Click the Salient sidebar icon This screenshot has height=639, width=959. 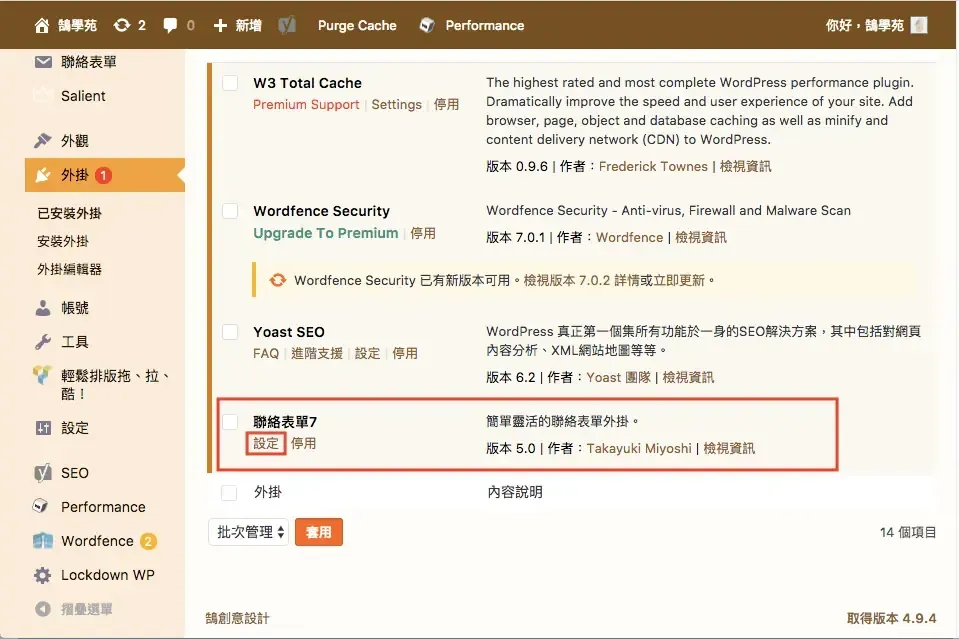(43, 96)
